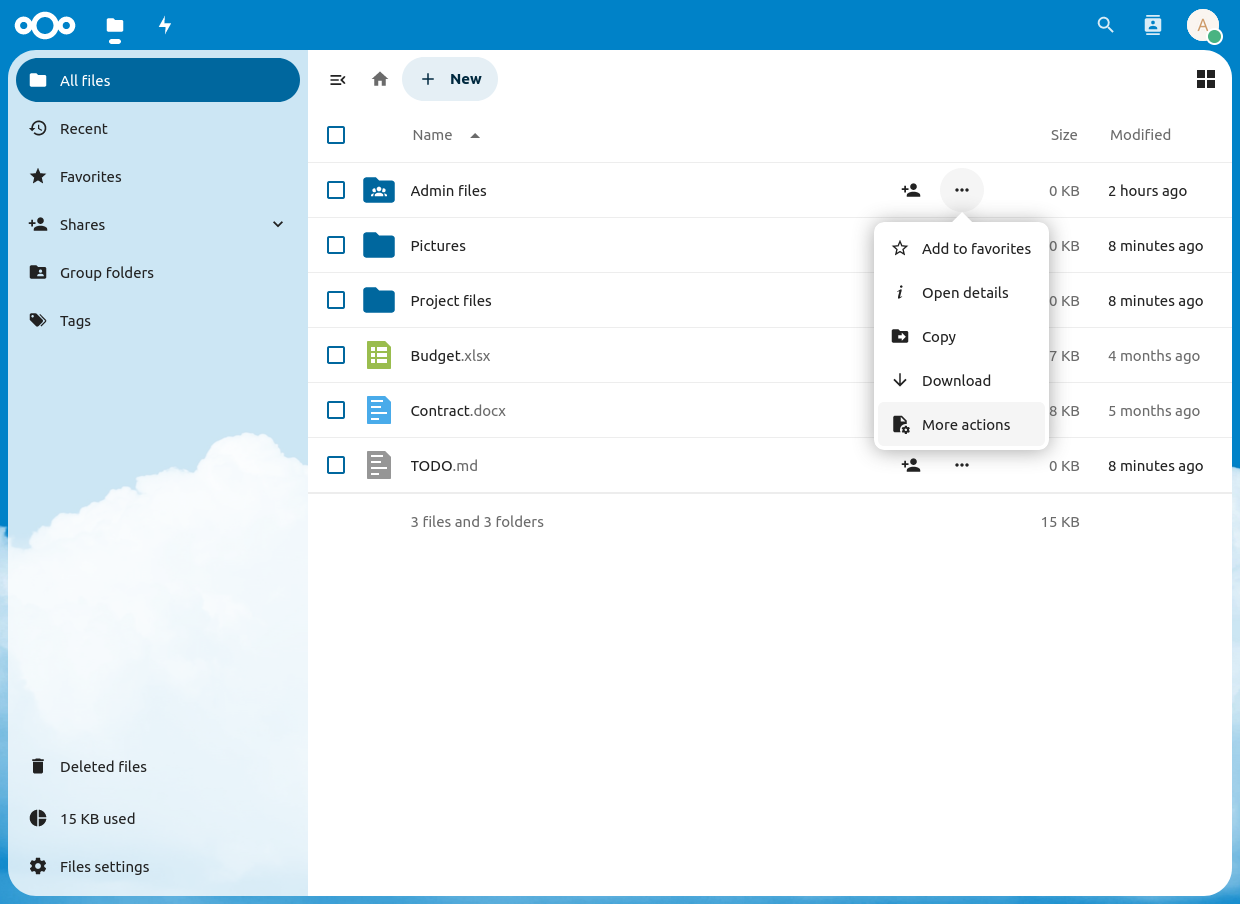
Task: Open three-dots actions menu for TODO.md
Action: pos(962,465)
